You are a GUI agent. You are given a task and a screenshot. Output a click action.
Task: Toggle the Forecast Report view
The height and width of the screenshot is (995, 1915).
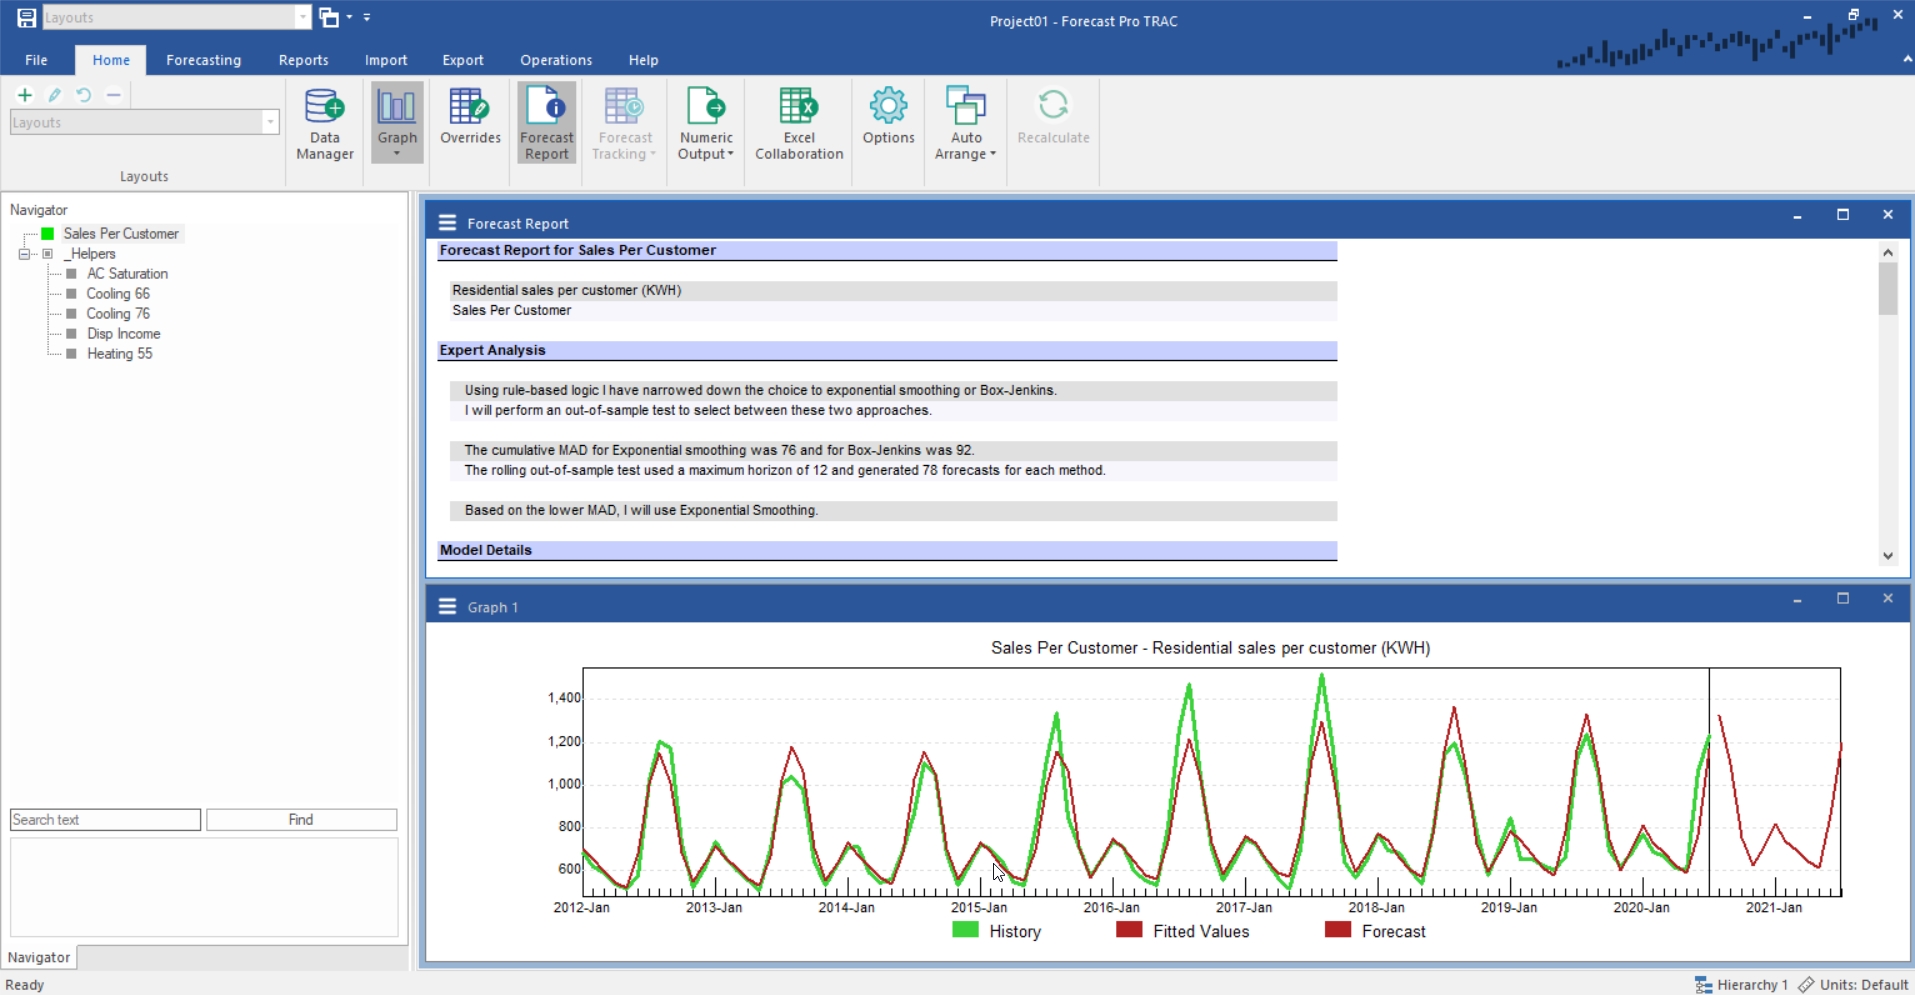547,124
